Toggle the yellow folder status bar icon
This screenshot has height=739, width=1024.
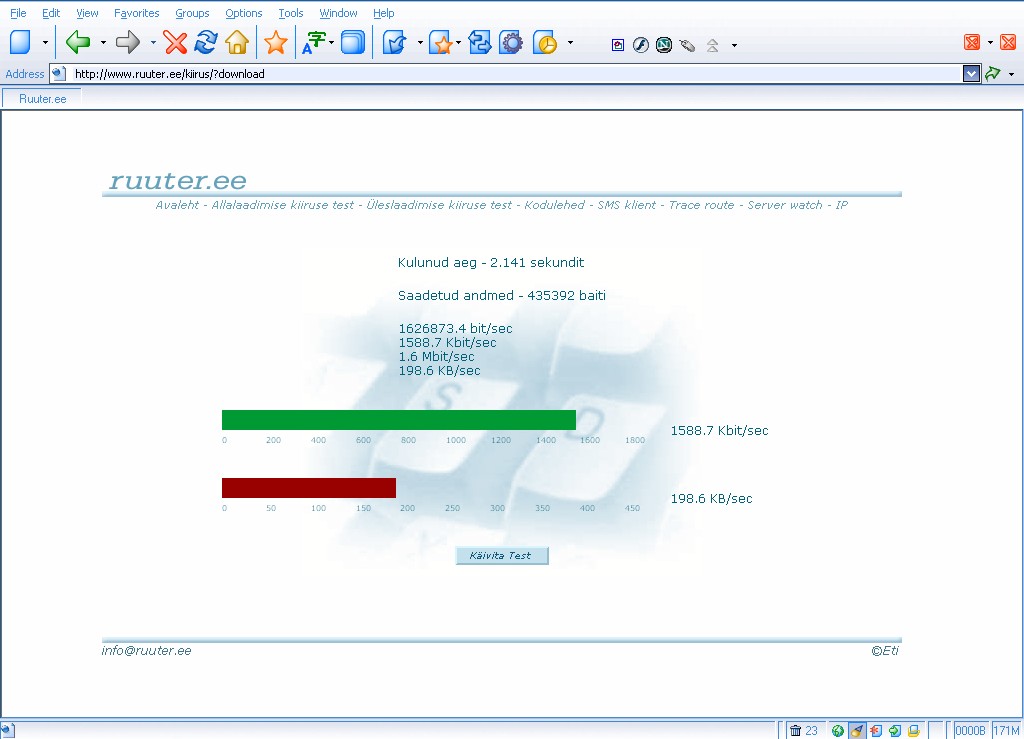coord(914,731)
